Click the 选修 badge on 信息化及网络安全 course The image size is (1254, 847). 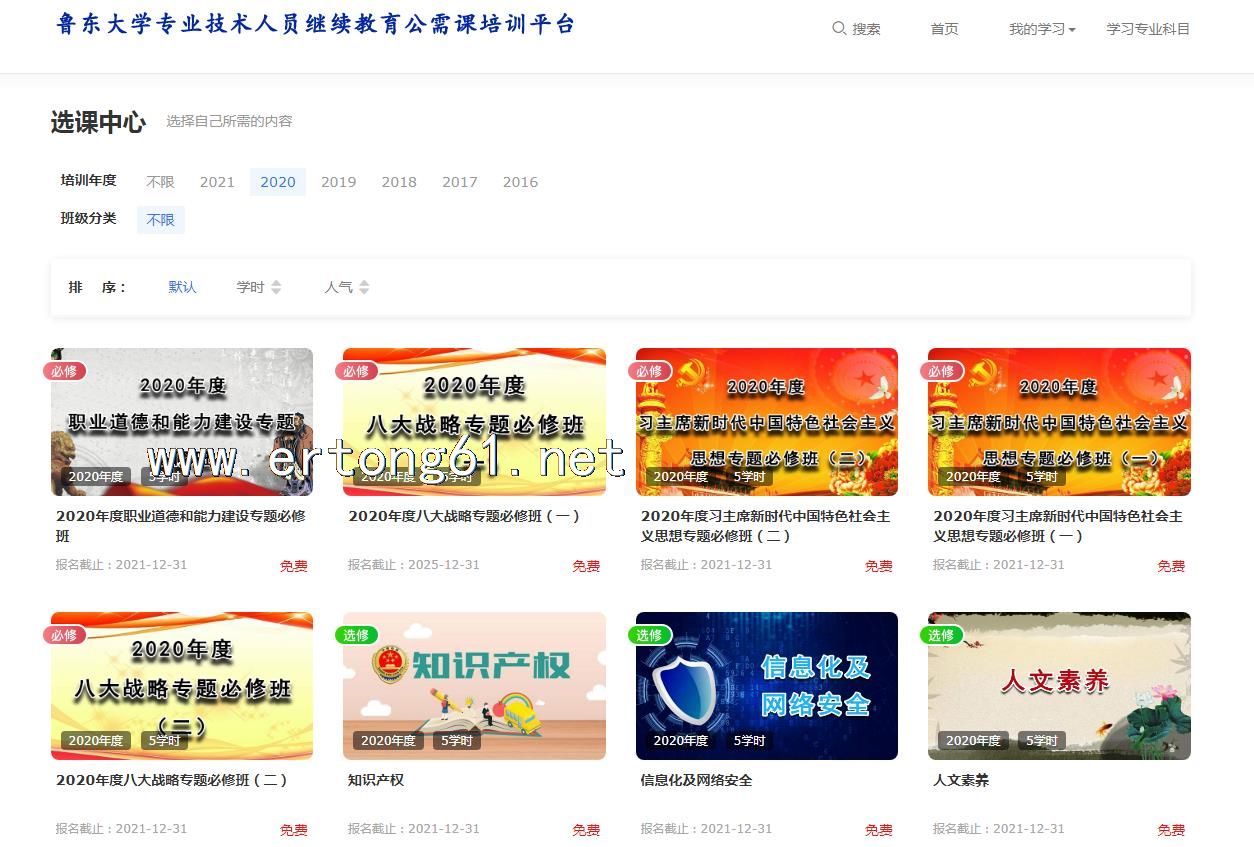[649, 635]
